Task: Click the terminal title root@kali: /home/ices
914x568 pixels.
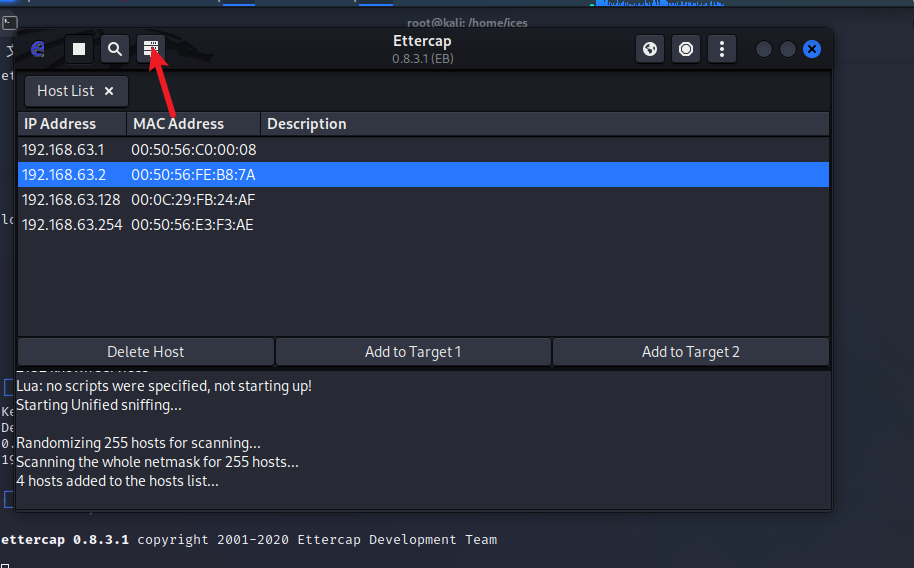Action: pos(467,23)
